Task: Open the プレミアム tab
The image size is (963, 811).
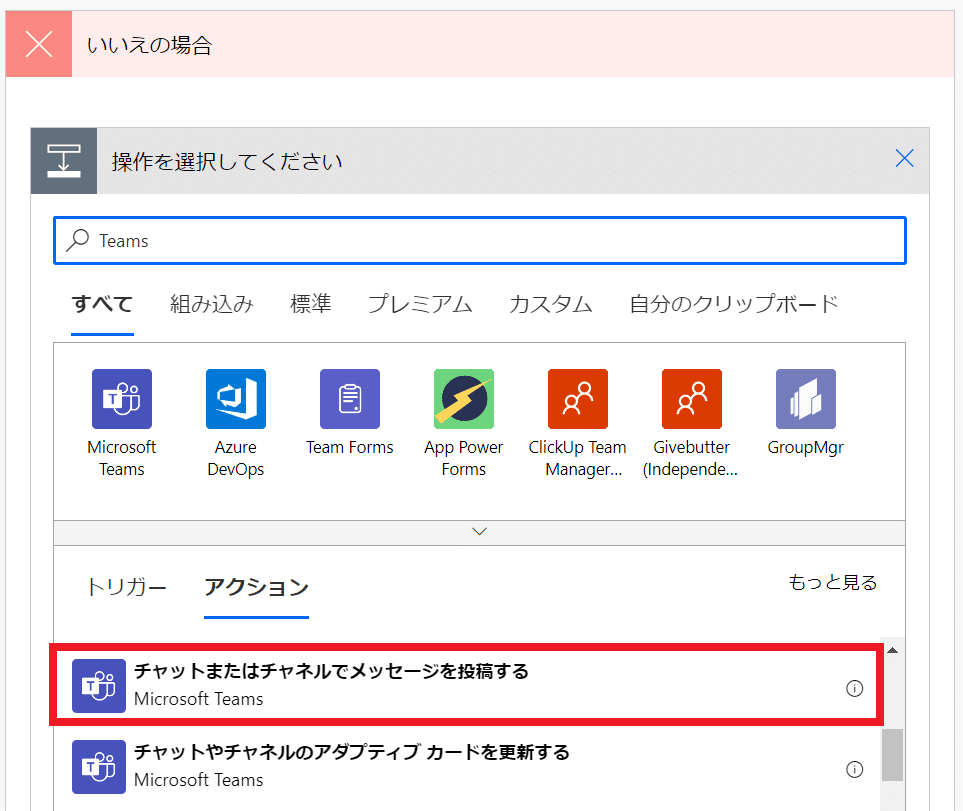Action: coord(420,304)
